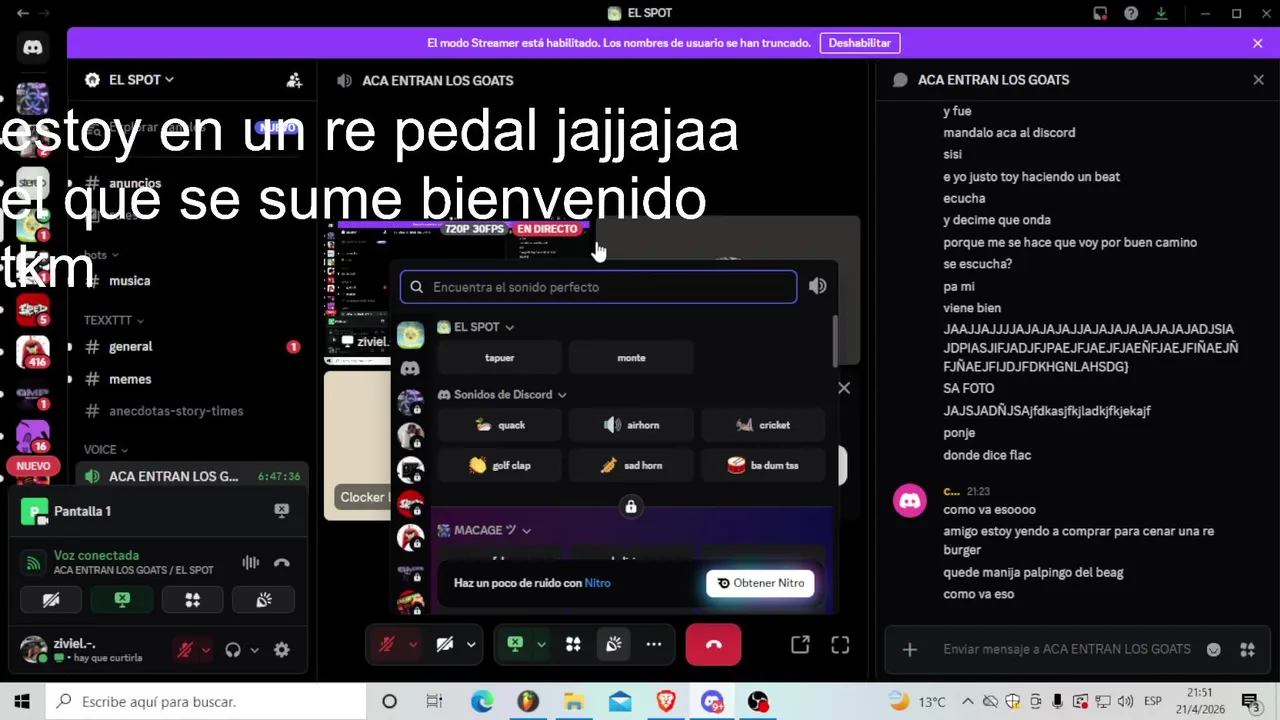Screen dimensions: 1280x720
Task: Click soundboard search field
Action: [598, 287]
